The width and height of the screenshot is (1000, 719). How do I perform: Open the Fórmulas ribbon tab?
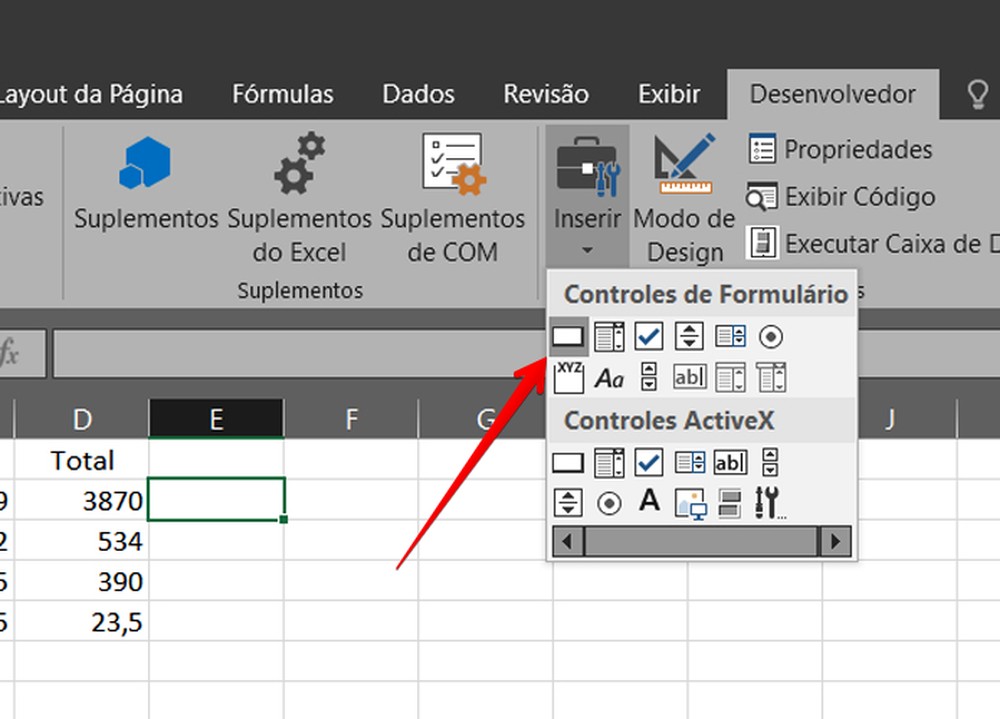282,94
